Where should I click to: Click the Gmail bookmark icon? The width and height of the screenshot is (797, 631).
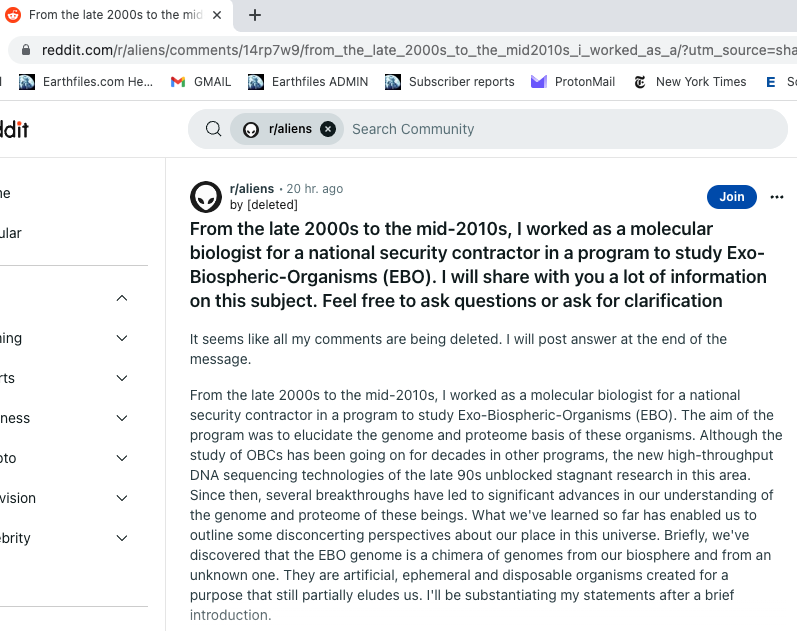pyautogui.click(x=178, y=82)
